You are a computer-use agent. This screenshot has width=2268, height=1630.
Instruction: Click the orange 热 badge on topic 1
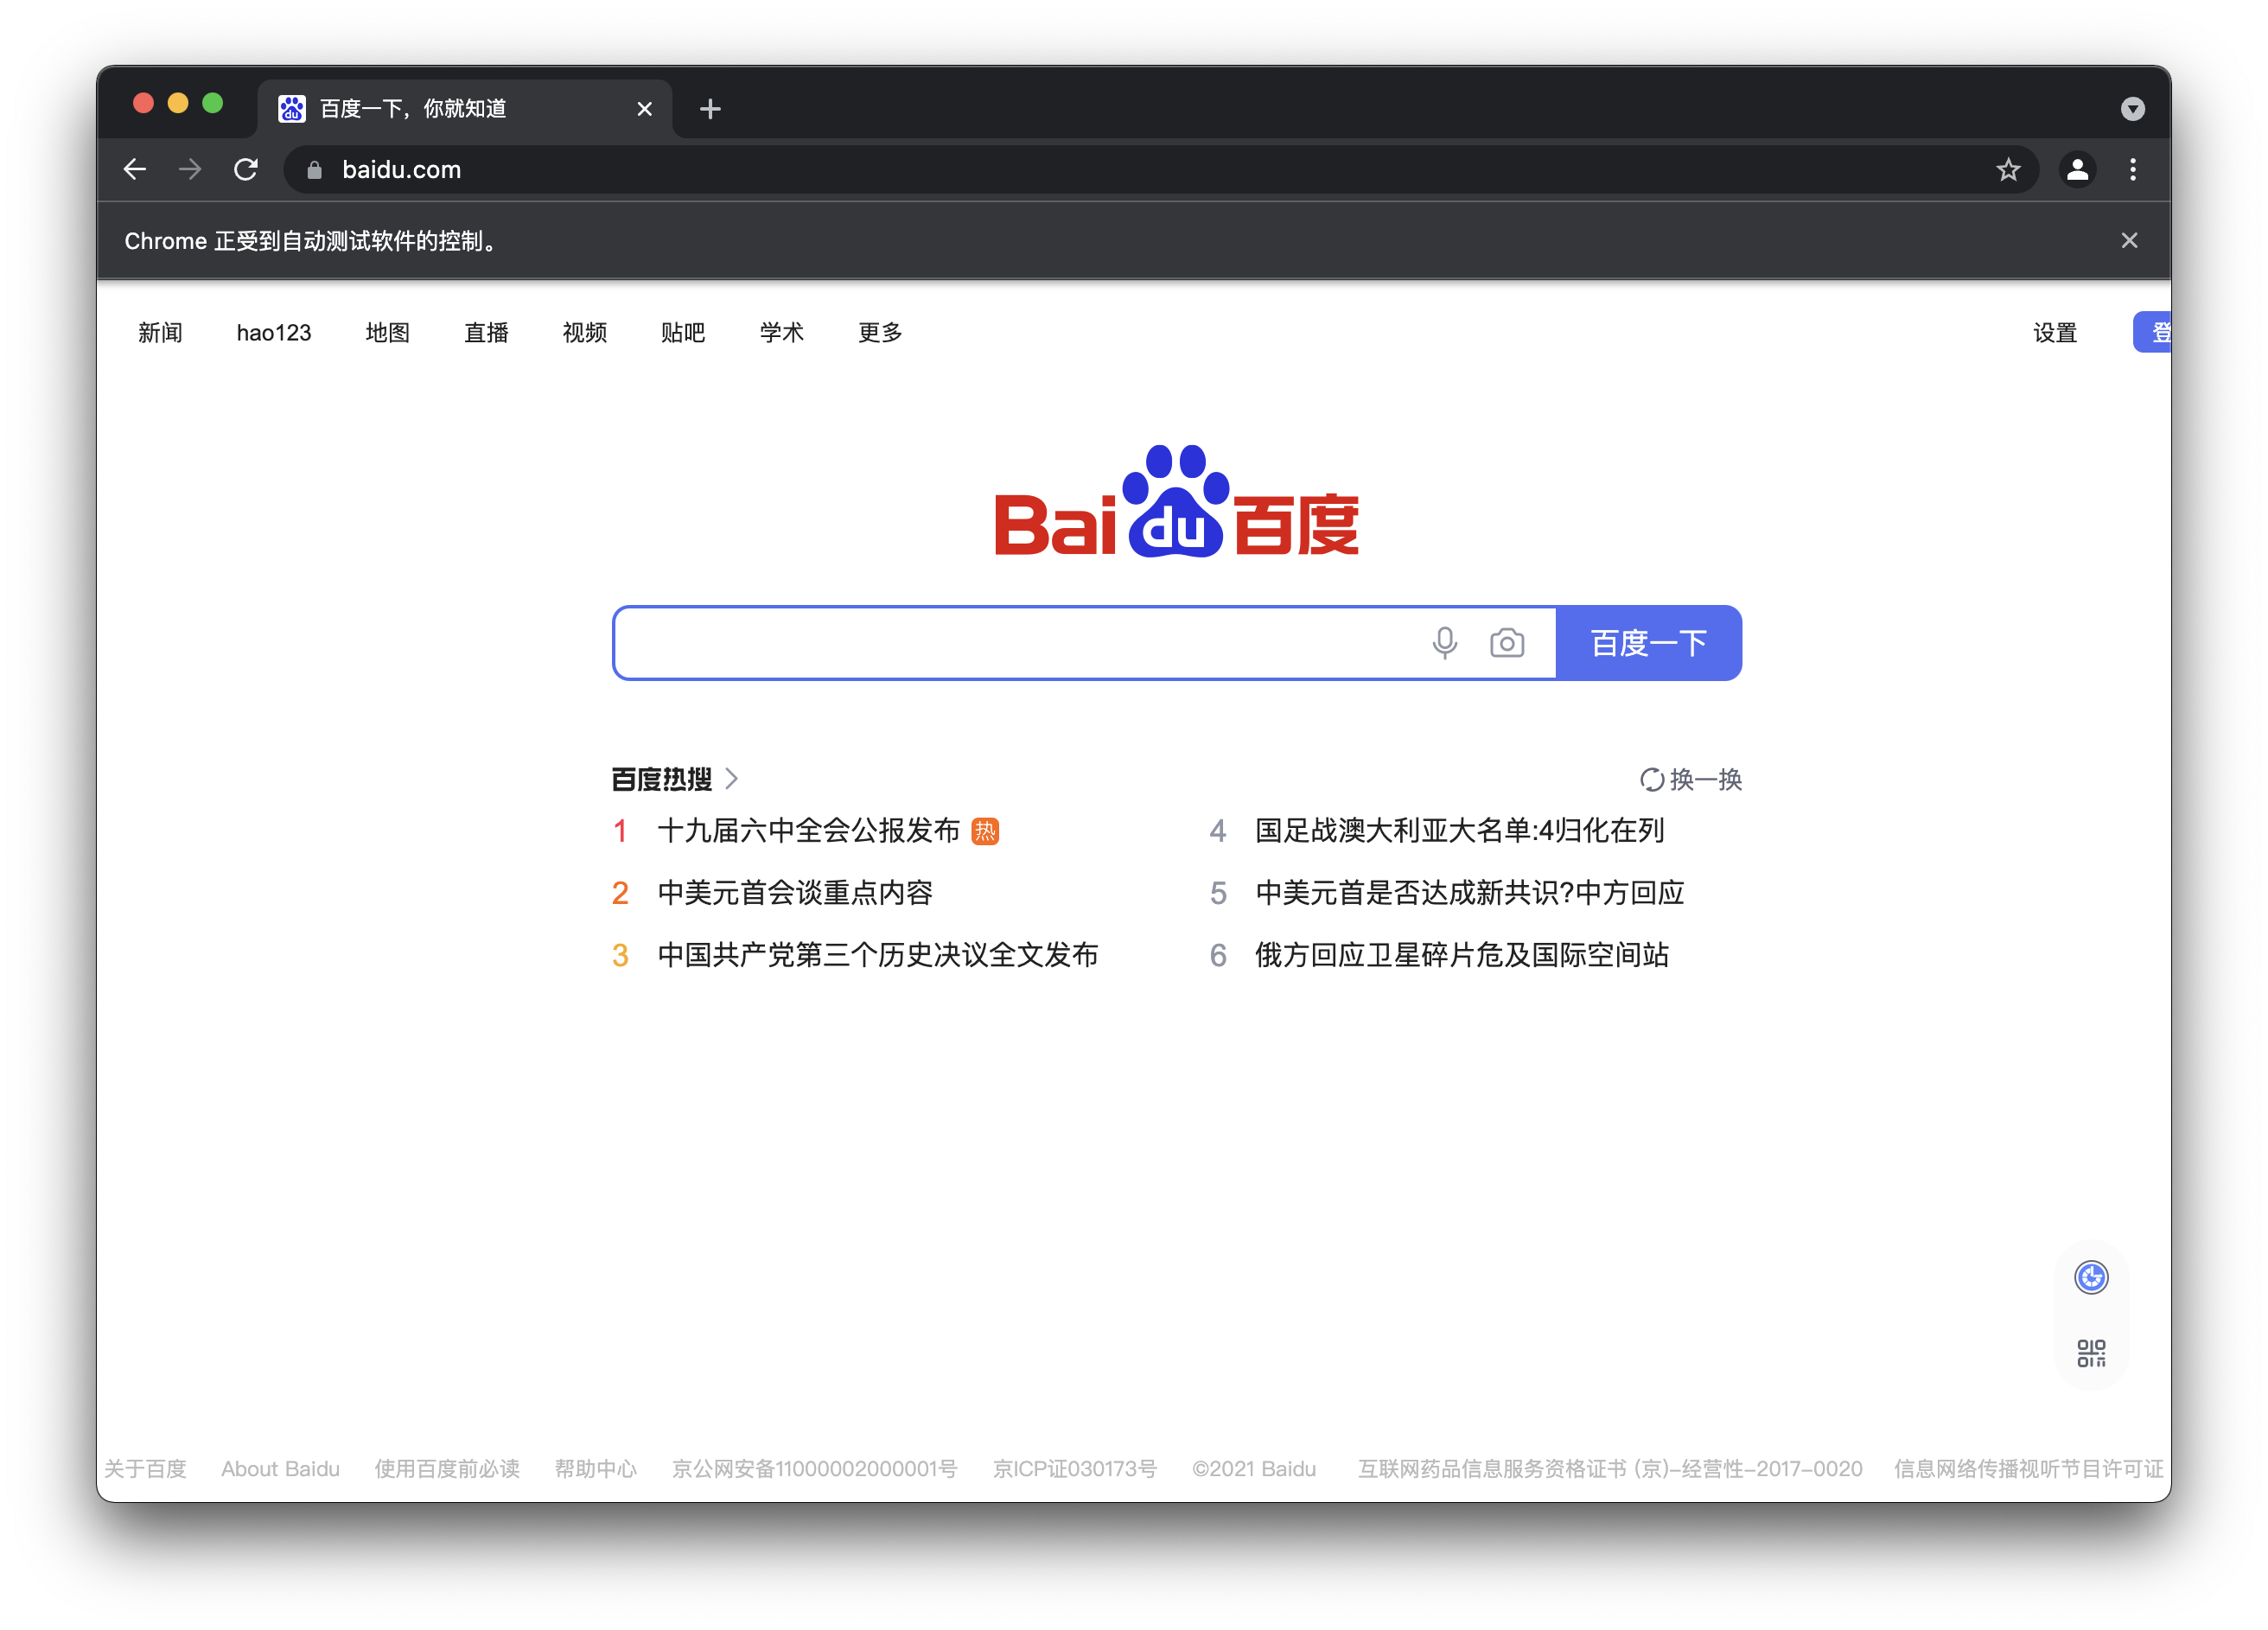(x=985, y=831)
